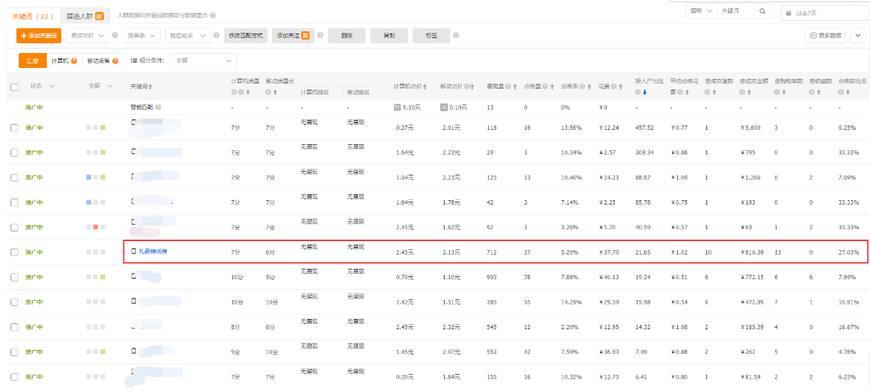Sort by 点击转化率 column arrow
The height and width of the screenshot is (389, 870).
click(x=849, y=92)
